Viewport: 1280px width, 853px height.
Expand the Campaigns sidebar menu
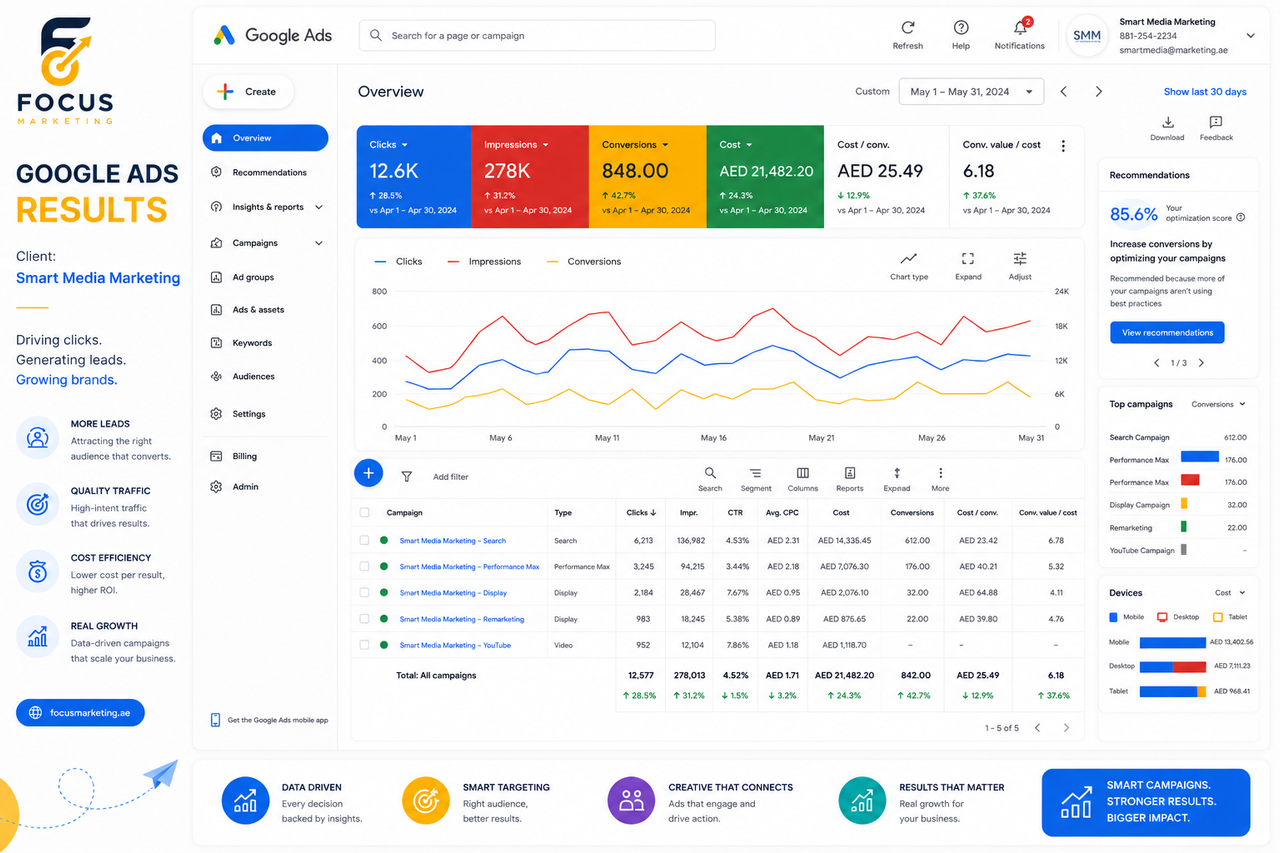tap(319, 243)
